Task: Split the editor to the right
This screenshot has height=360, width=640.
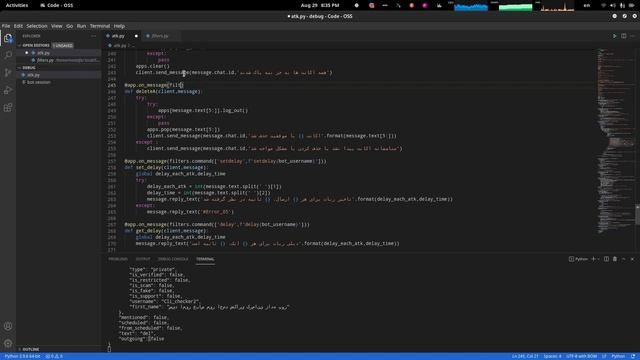Action: (624, 36)
